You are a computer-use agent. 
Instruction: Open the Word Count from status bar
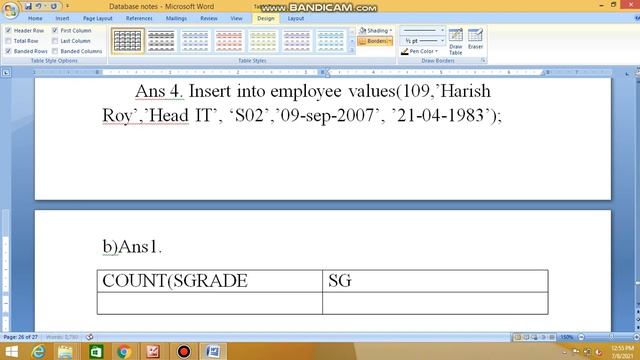click(x=62, y=337)
